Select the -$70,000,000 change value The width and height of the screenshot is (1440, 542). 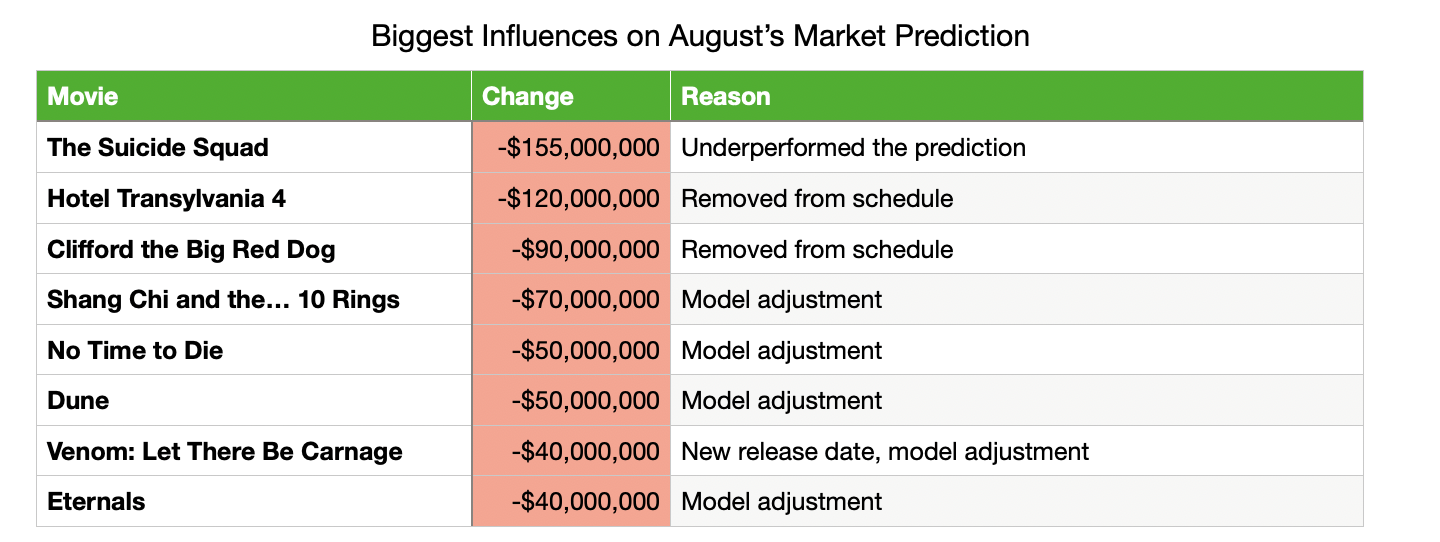click(x=585, y=300)
